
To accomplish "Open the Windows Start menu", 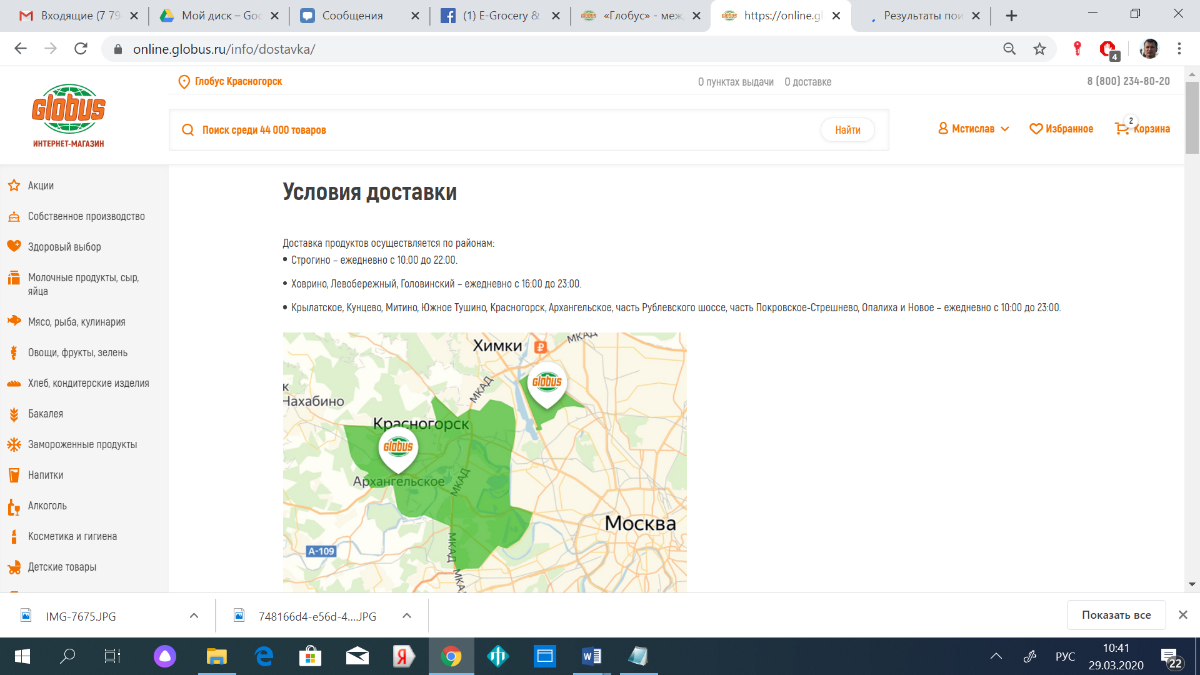I will click(22, 656).
